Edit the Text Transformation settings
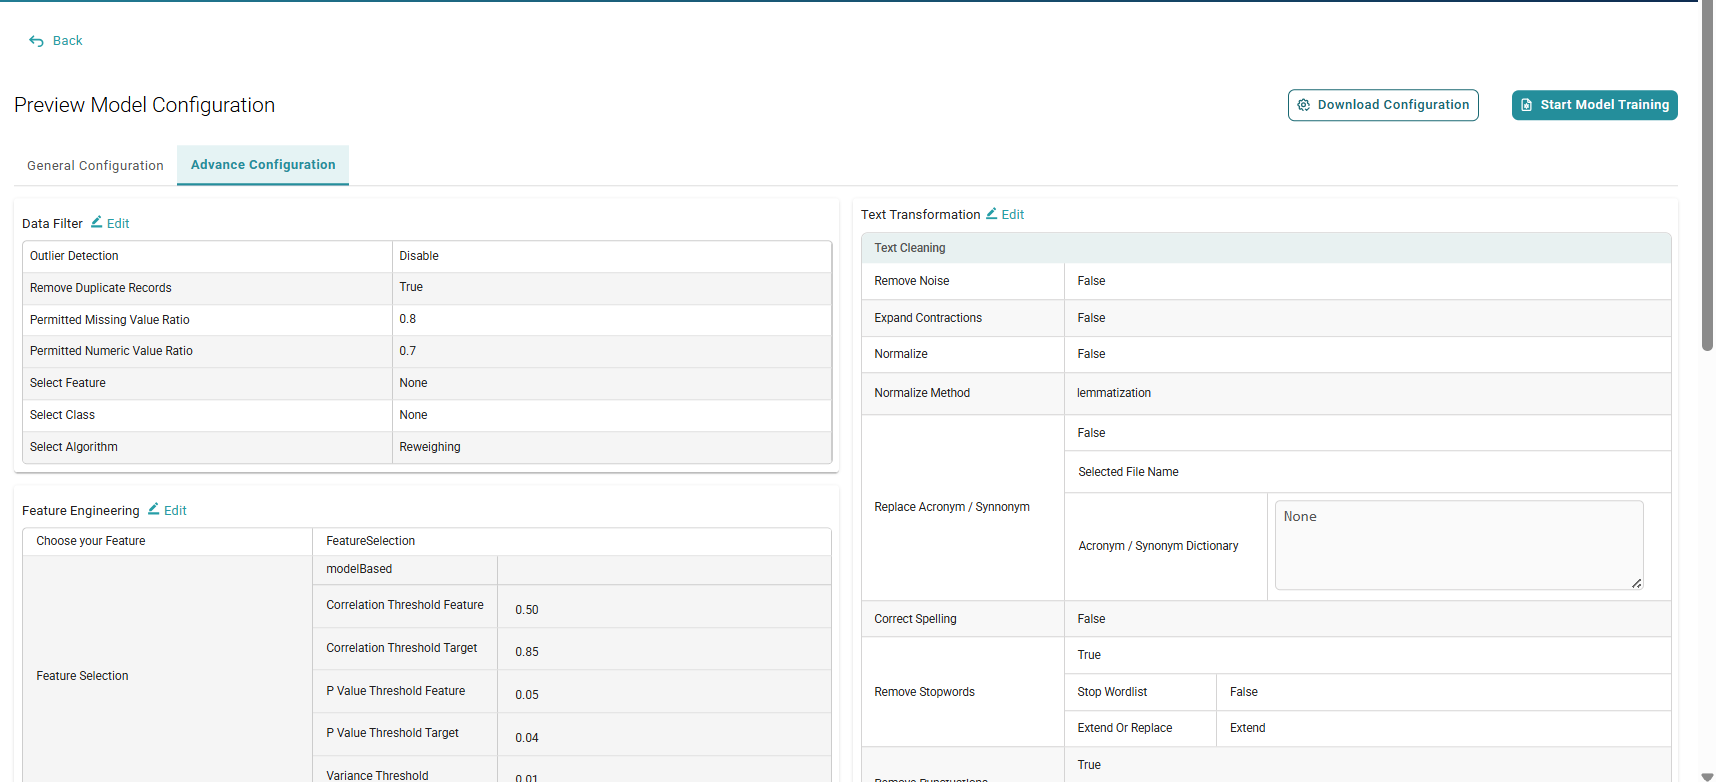 tap(1006, 214)
